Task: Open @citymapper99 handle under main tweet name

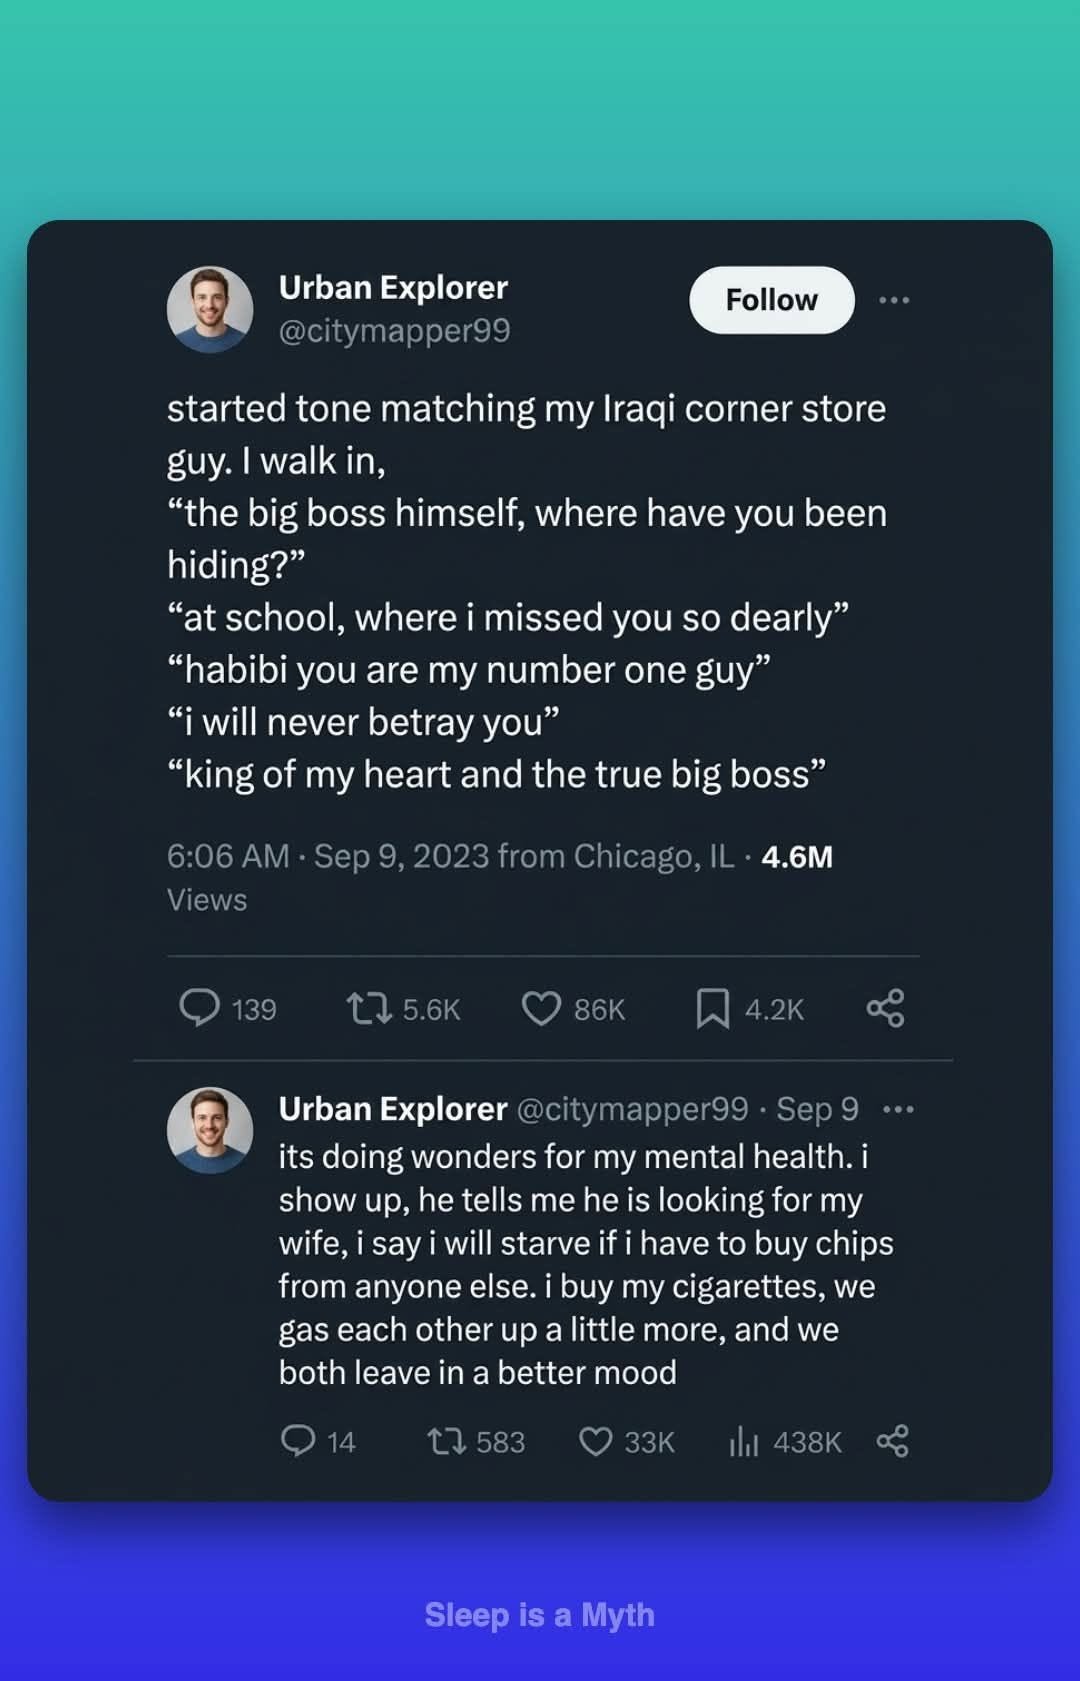Action: (x=394, y=331)
